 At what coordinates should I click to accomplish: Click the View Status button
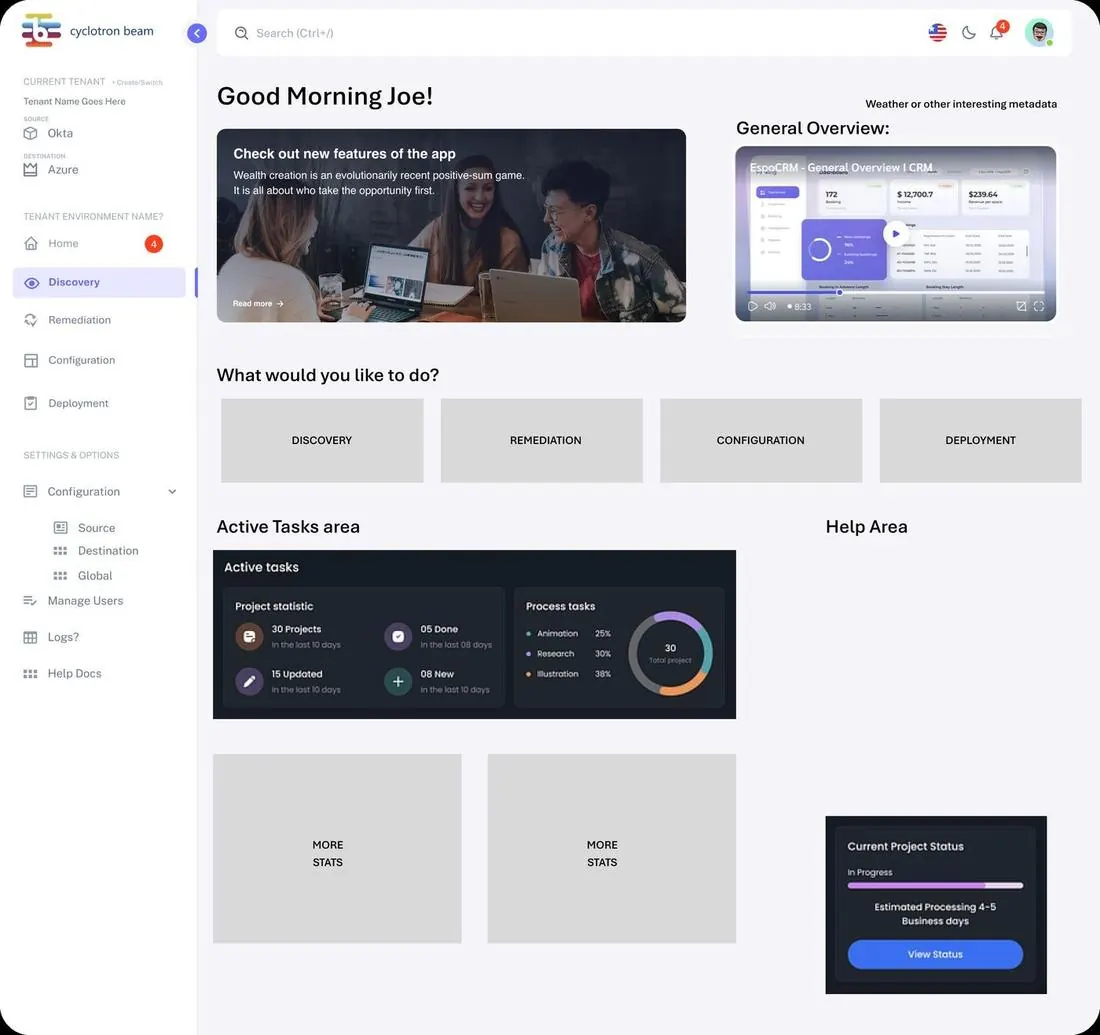click(935, 954)
